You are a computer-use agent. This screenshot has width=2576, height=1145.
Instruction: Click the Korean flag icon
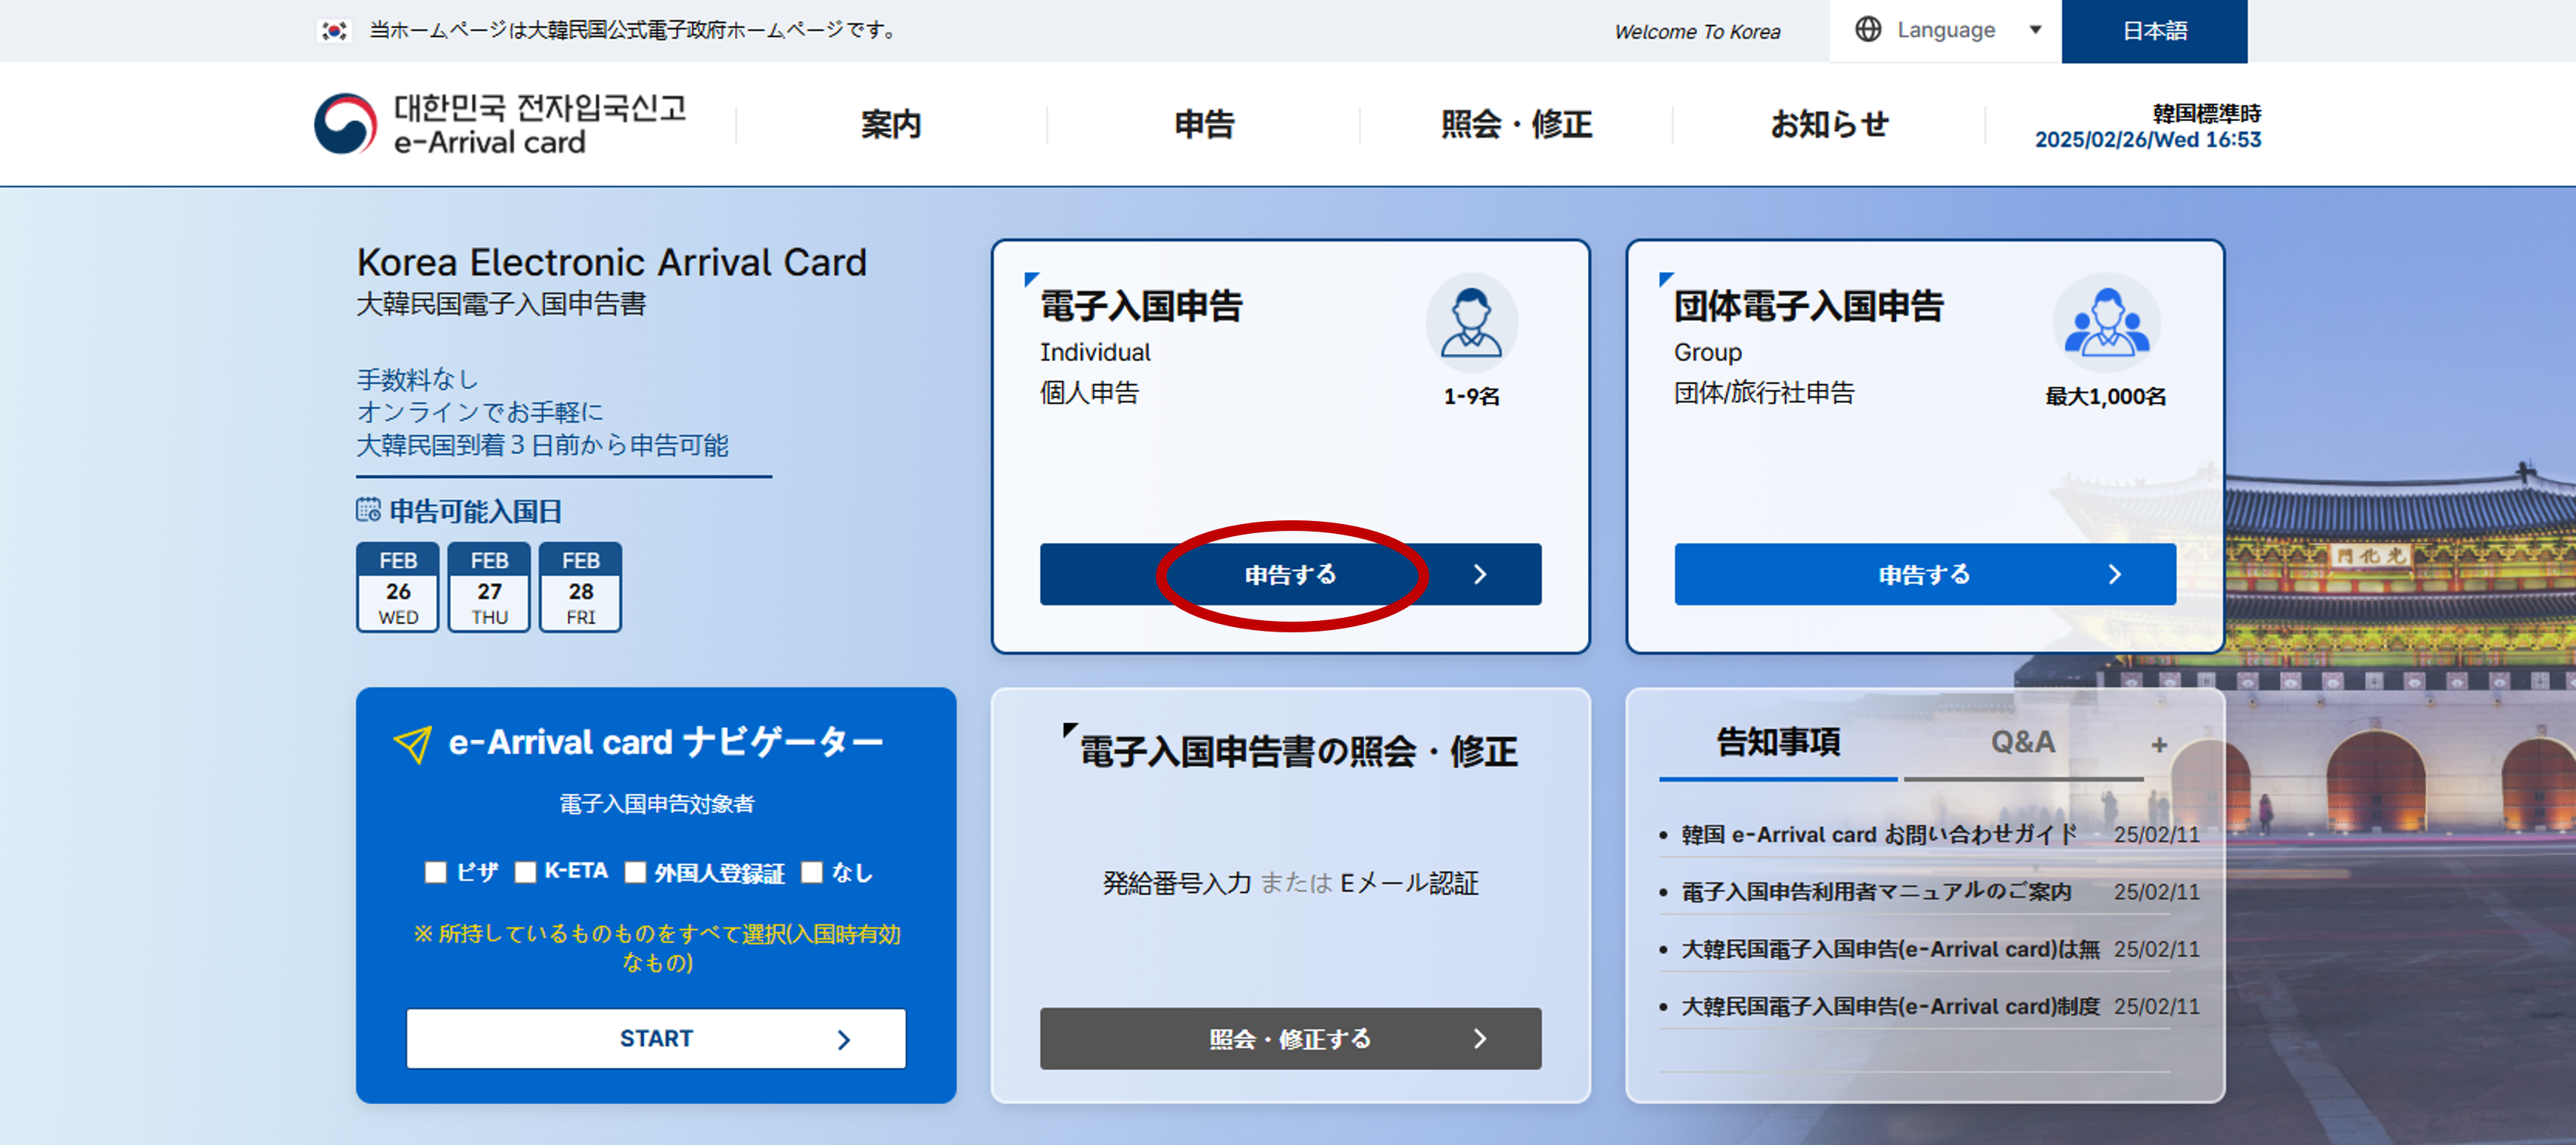click(333, 31)
